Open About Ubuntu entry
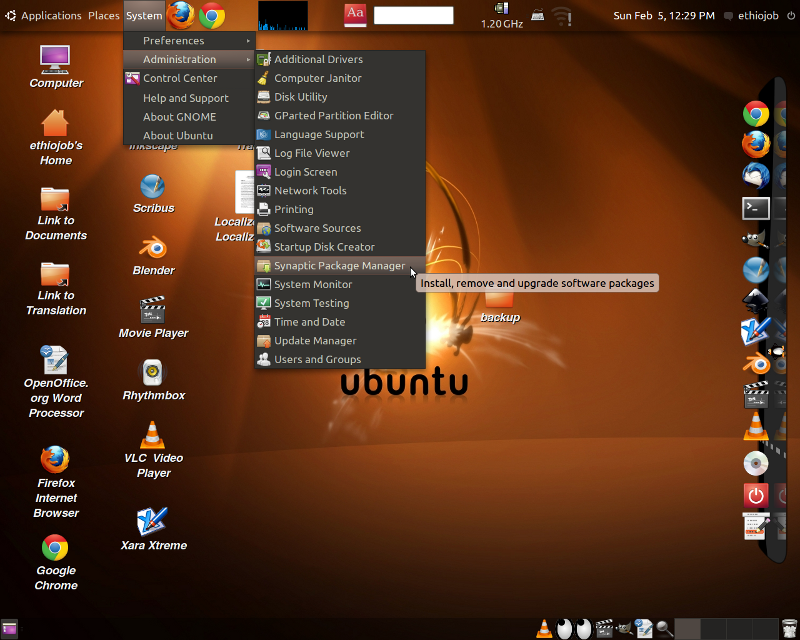This screenshot has width=800, height=640. (x=189, y=136)
